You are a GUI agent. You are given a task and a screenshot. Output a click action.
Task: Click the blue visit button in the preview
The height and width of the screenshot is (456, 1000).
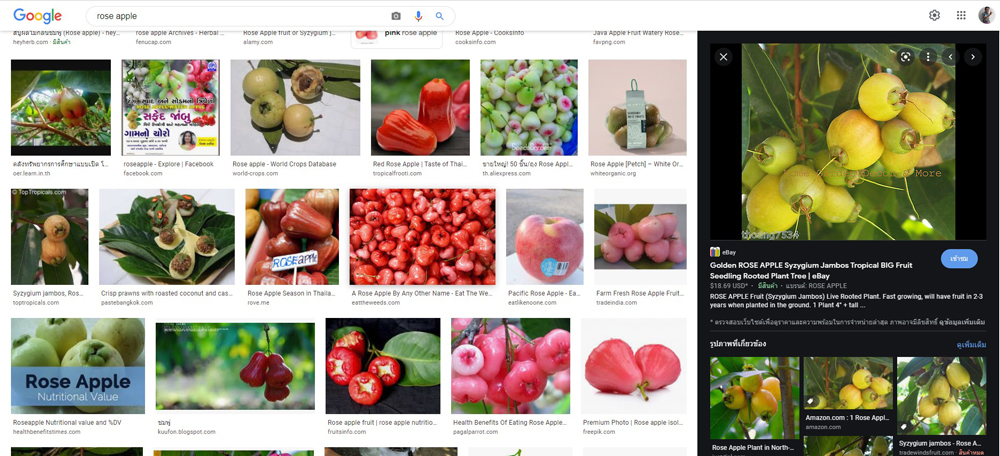click(959, 258)
